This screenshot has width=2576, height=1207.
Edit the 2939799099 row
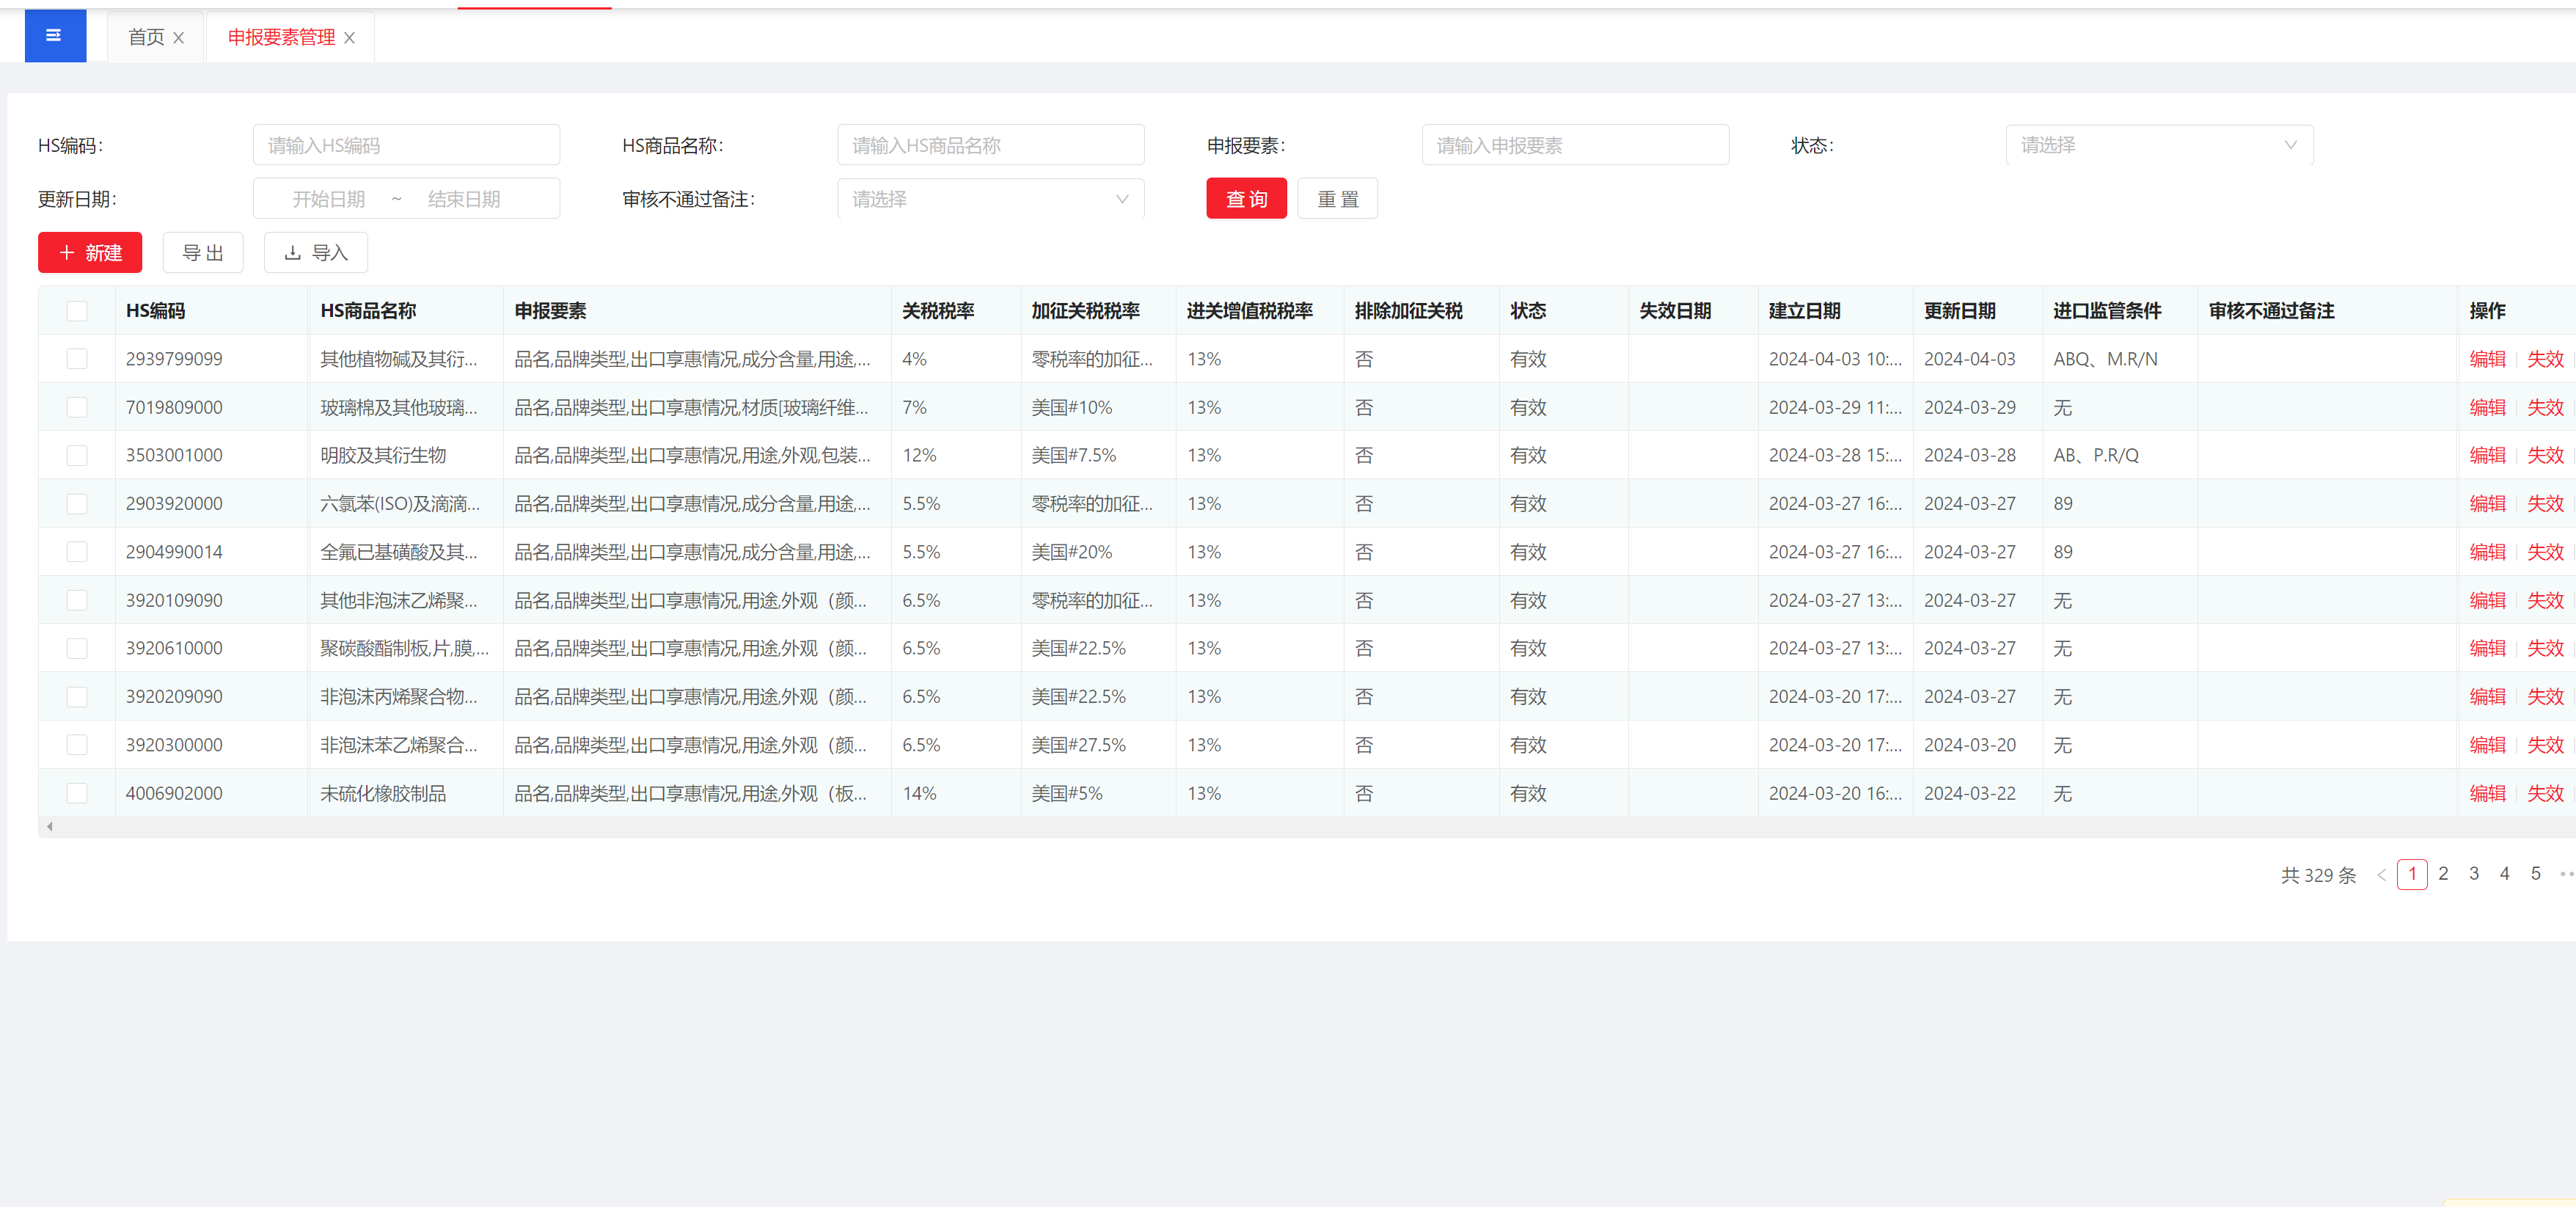tap(2487, 359)
